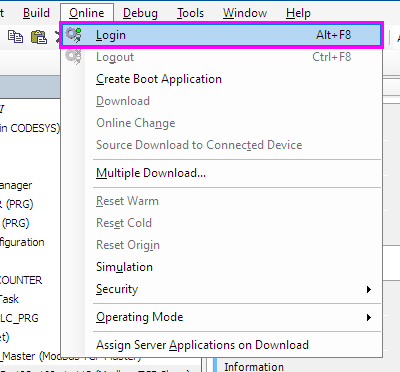
Task: Select Source Download to Connected Device
Action: [x=221, y=145]
